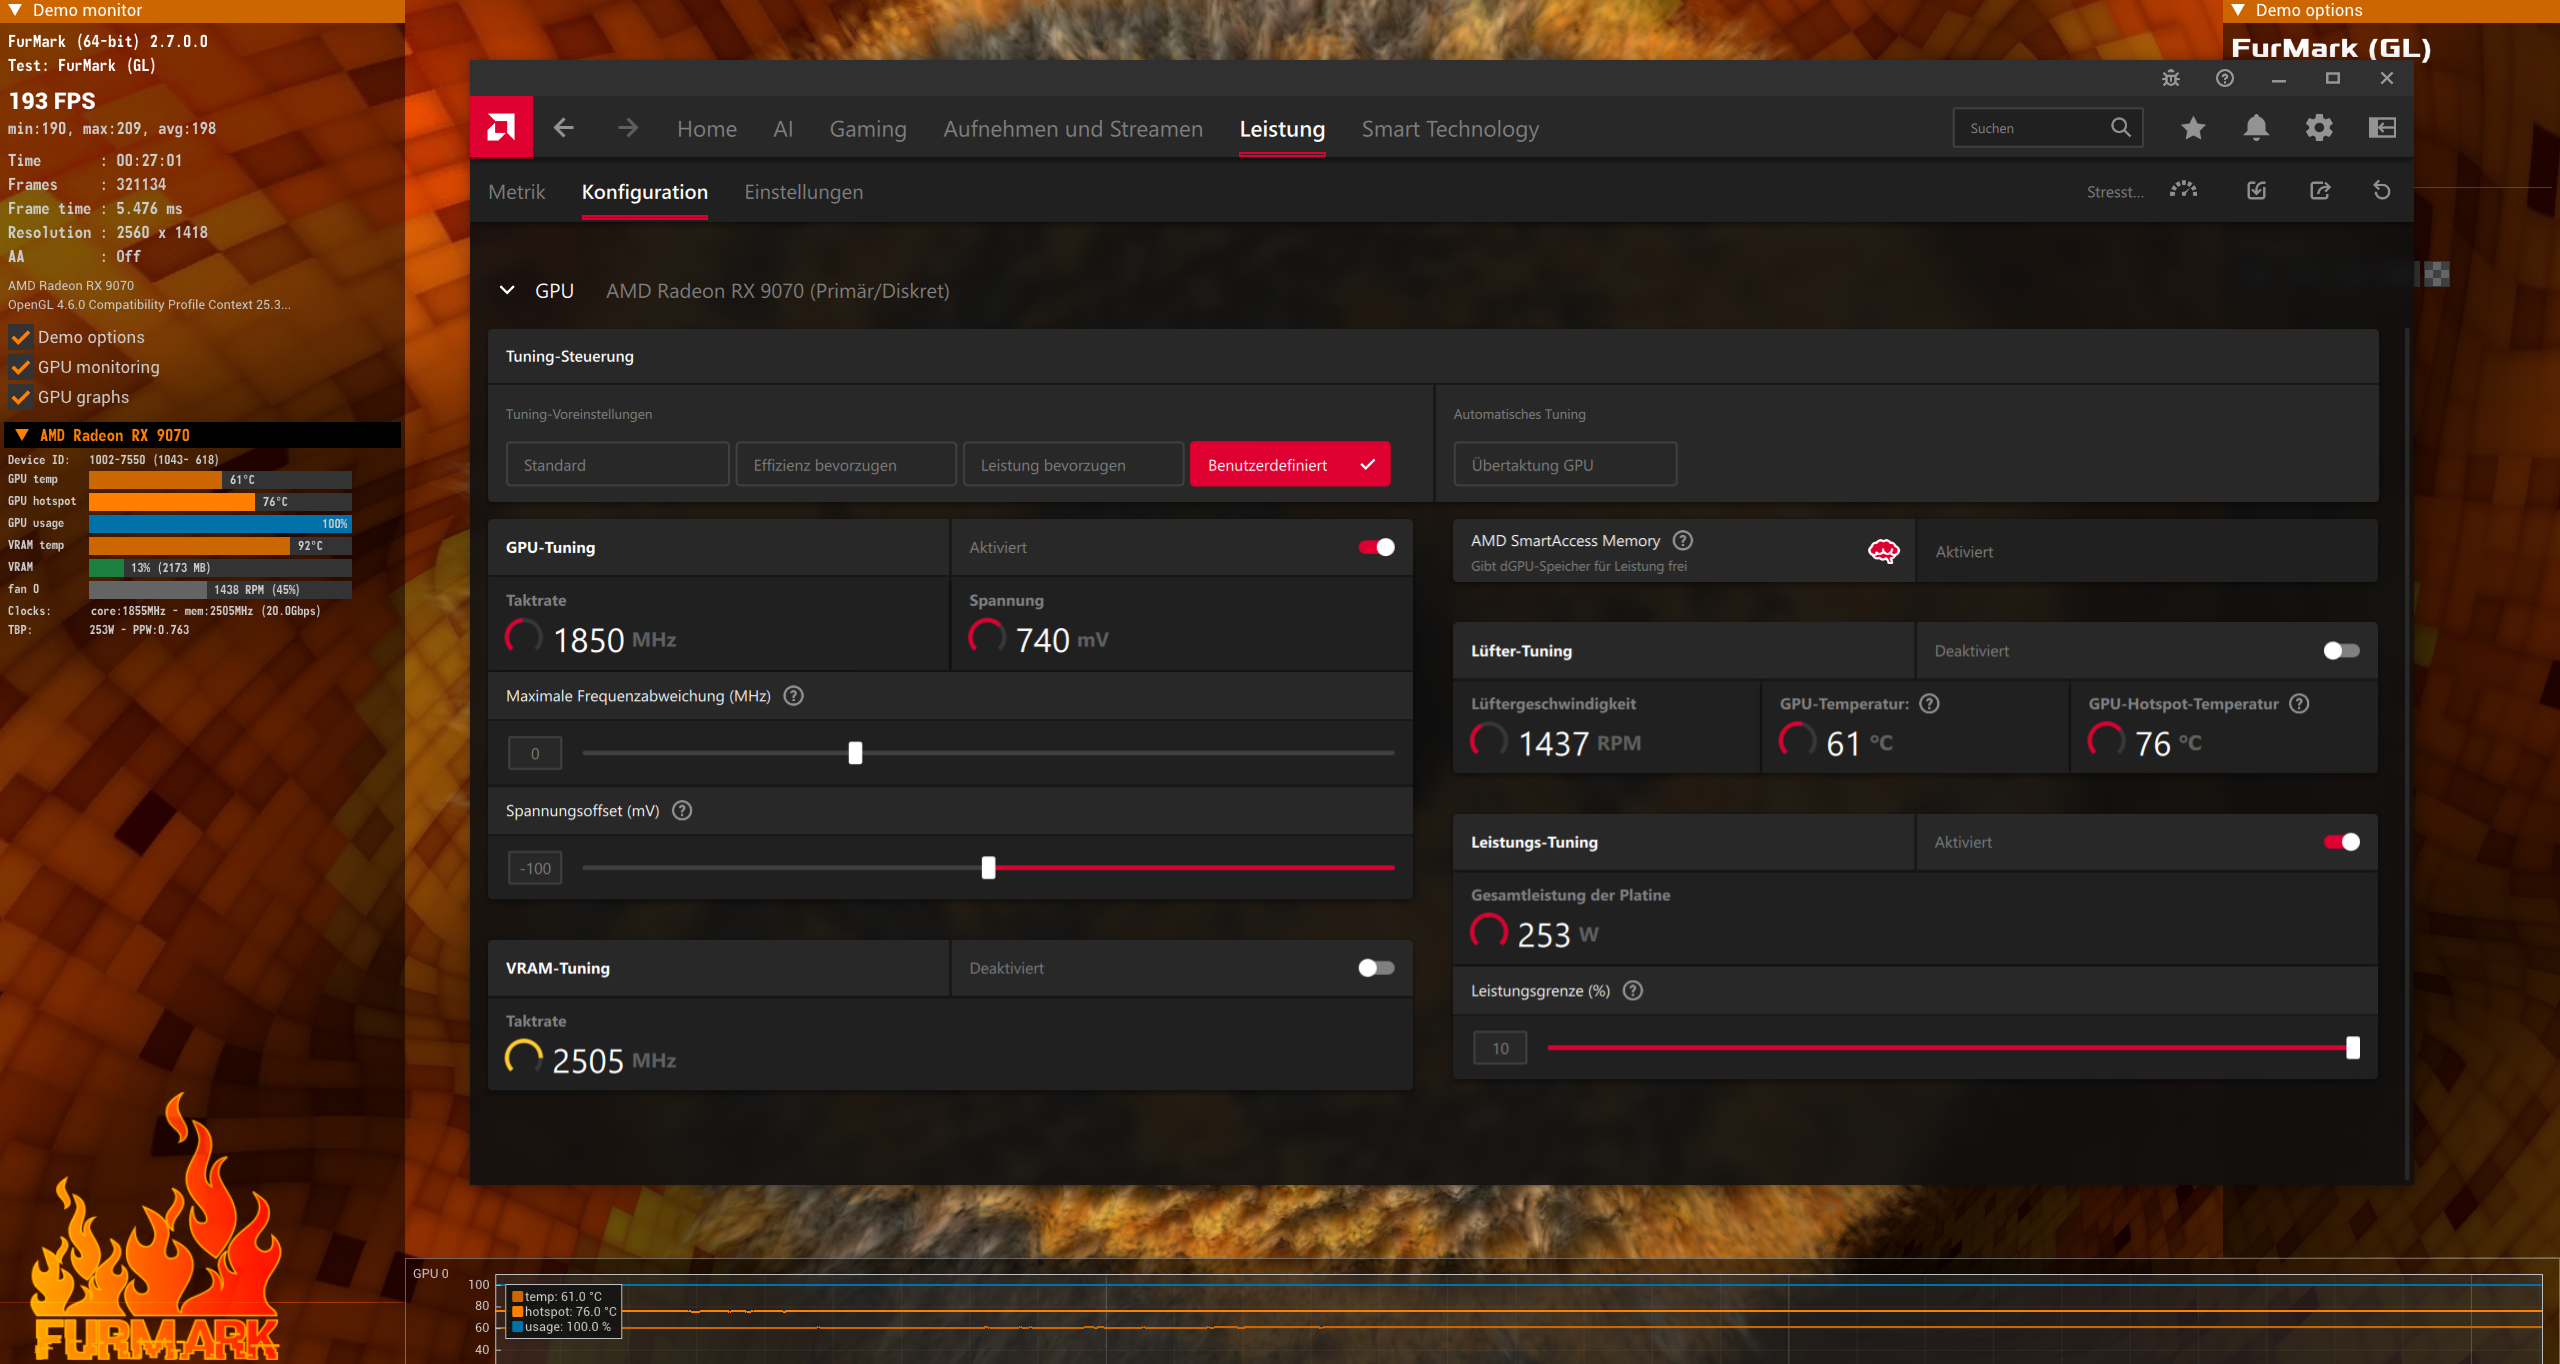The image size is (2560, 1364).
Task: Click the export tuning profile icon
Action: coord(2320,190)
